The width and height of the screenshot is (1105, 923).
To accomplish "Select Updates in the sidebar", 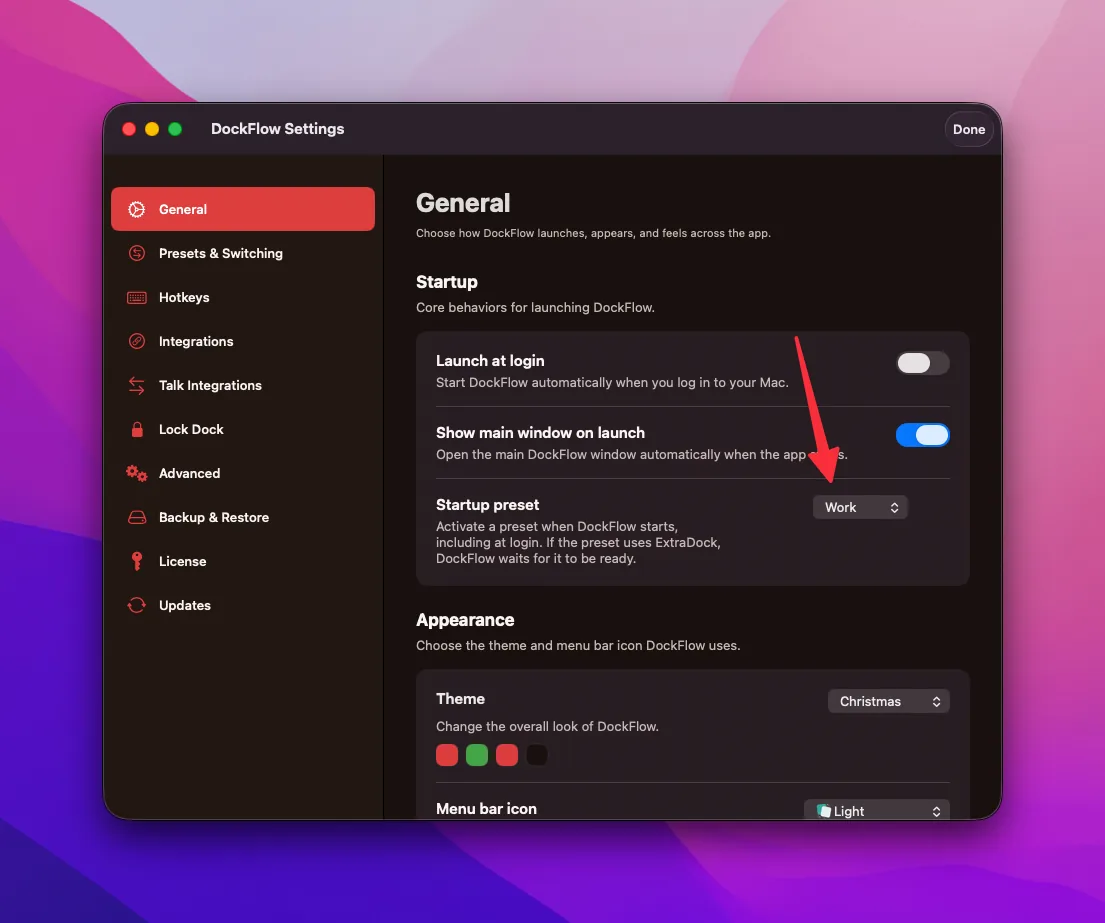I will tap(242, 605).
